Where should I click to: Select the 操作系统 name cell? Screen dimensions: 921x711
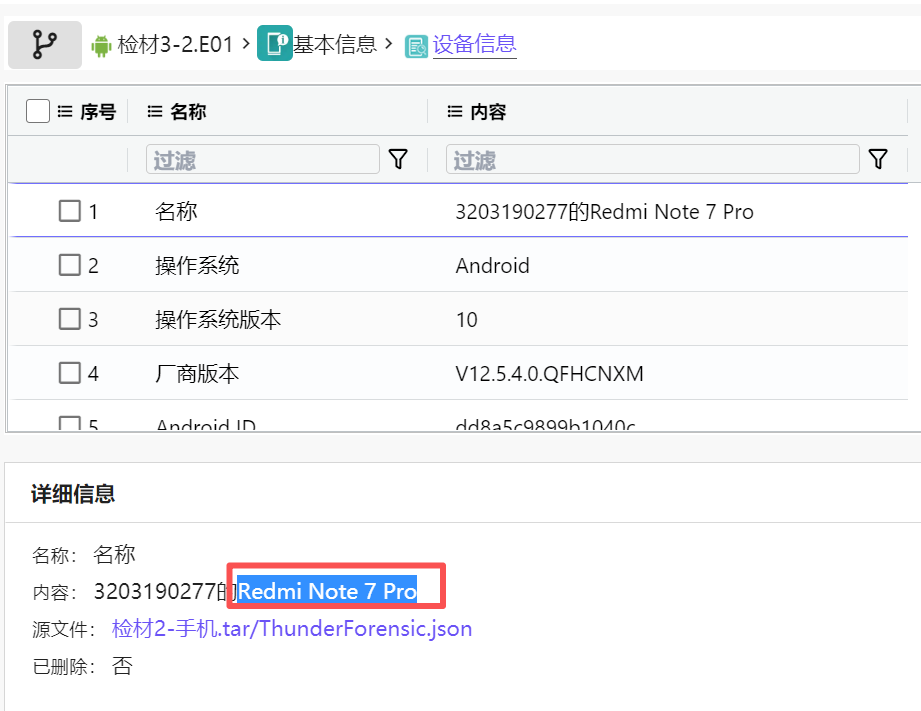197,266
